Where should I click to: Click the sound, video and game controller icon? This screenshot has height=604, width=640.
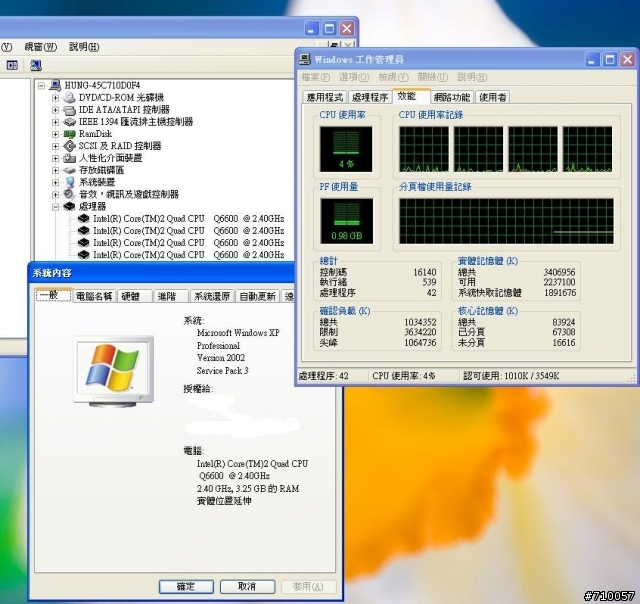tap(69, 194)
